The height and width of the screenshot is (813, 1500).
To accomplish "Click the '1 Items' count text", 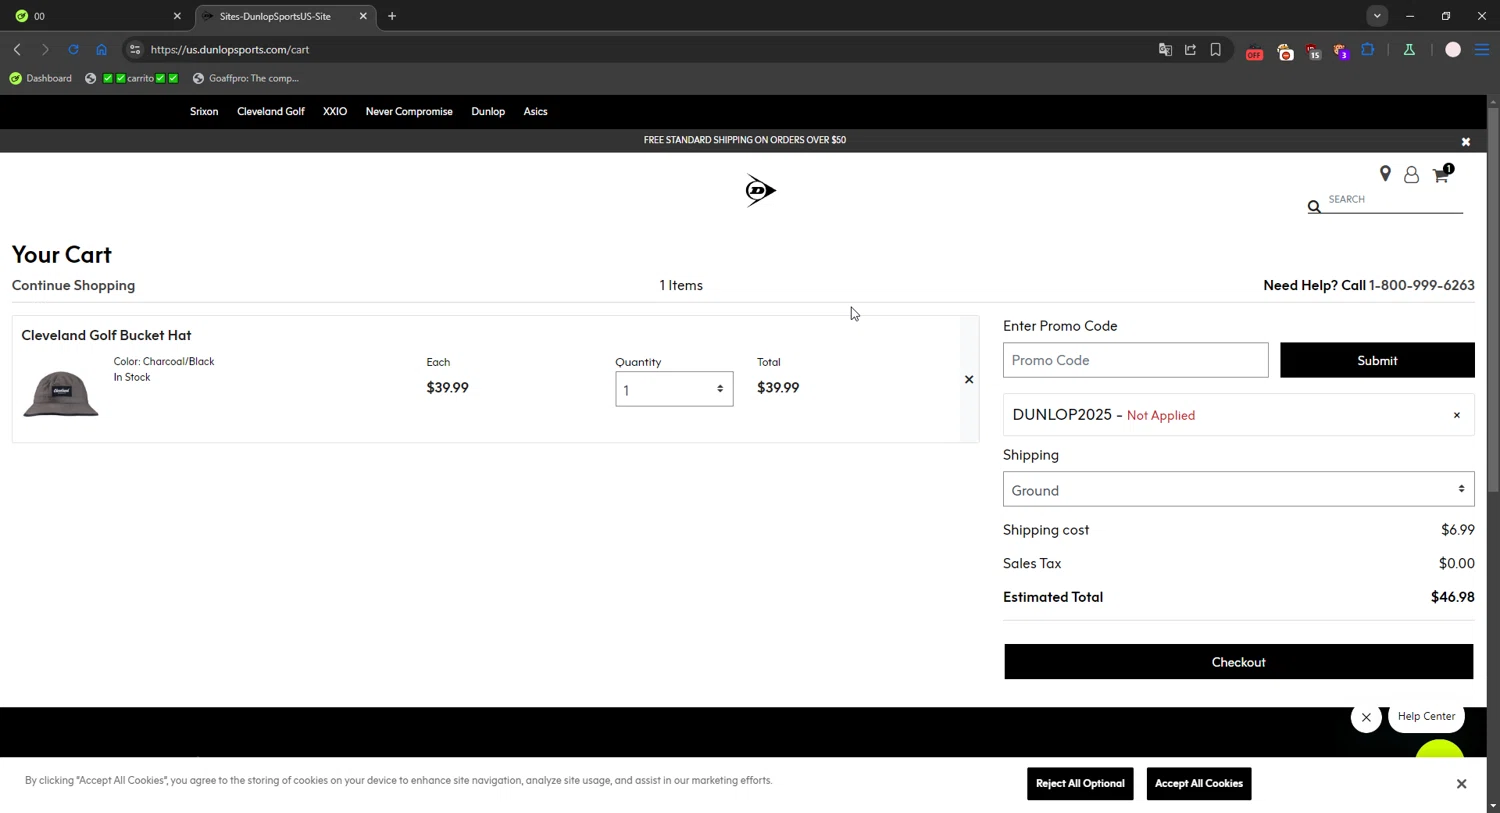I will click(681, 285).
